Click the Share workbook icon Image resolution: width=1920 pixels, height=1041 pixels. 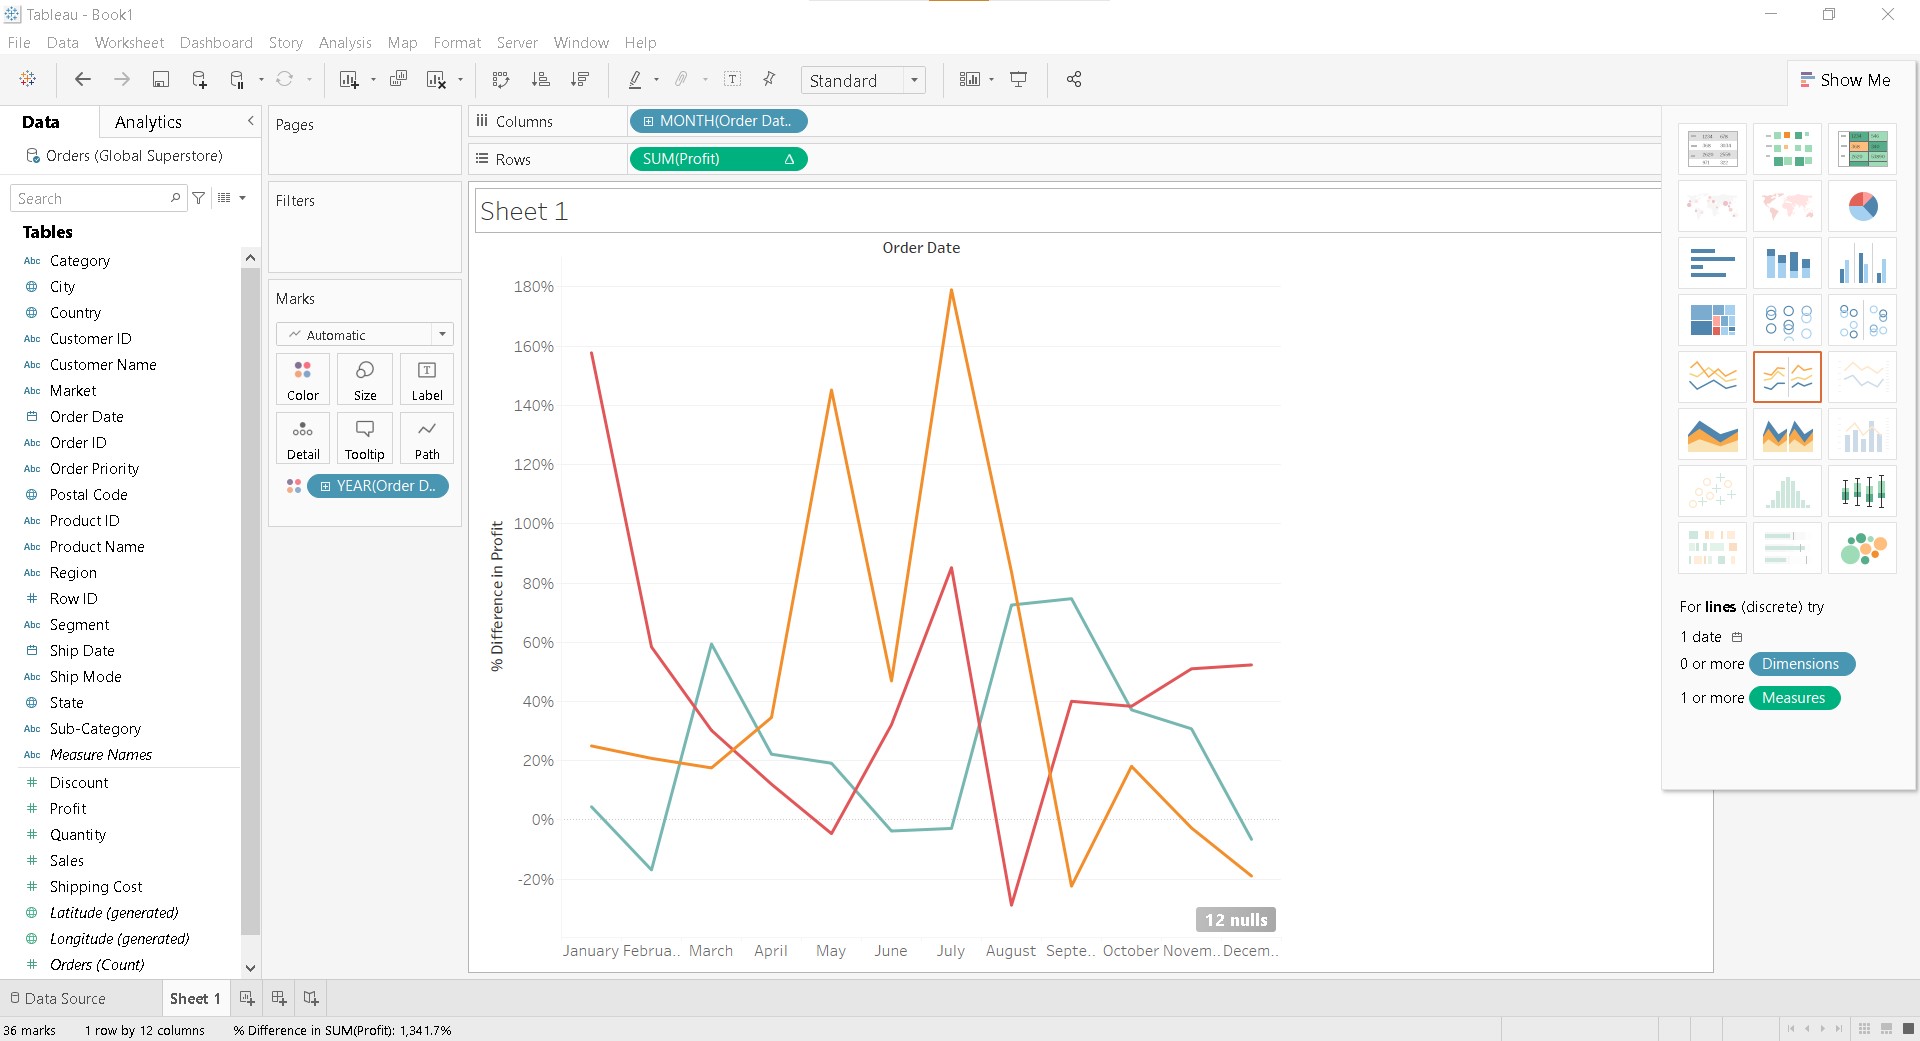pyautogui.click(x=1074, y=79)
